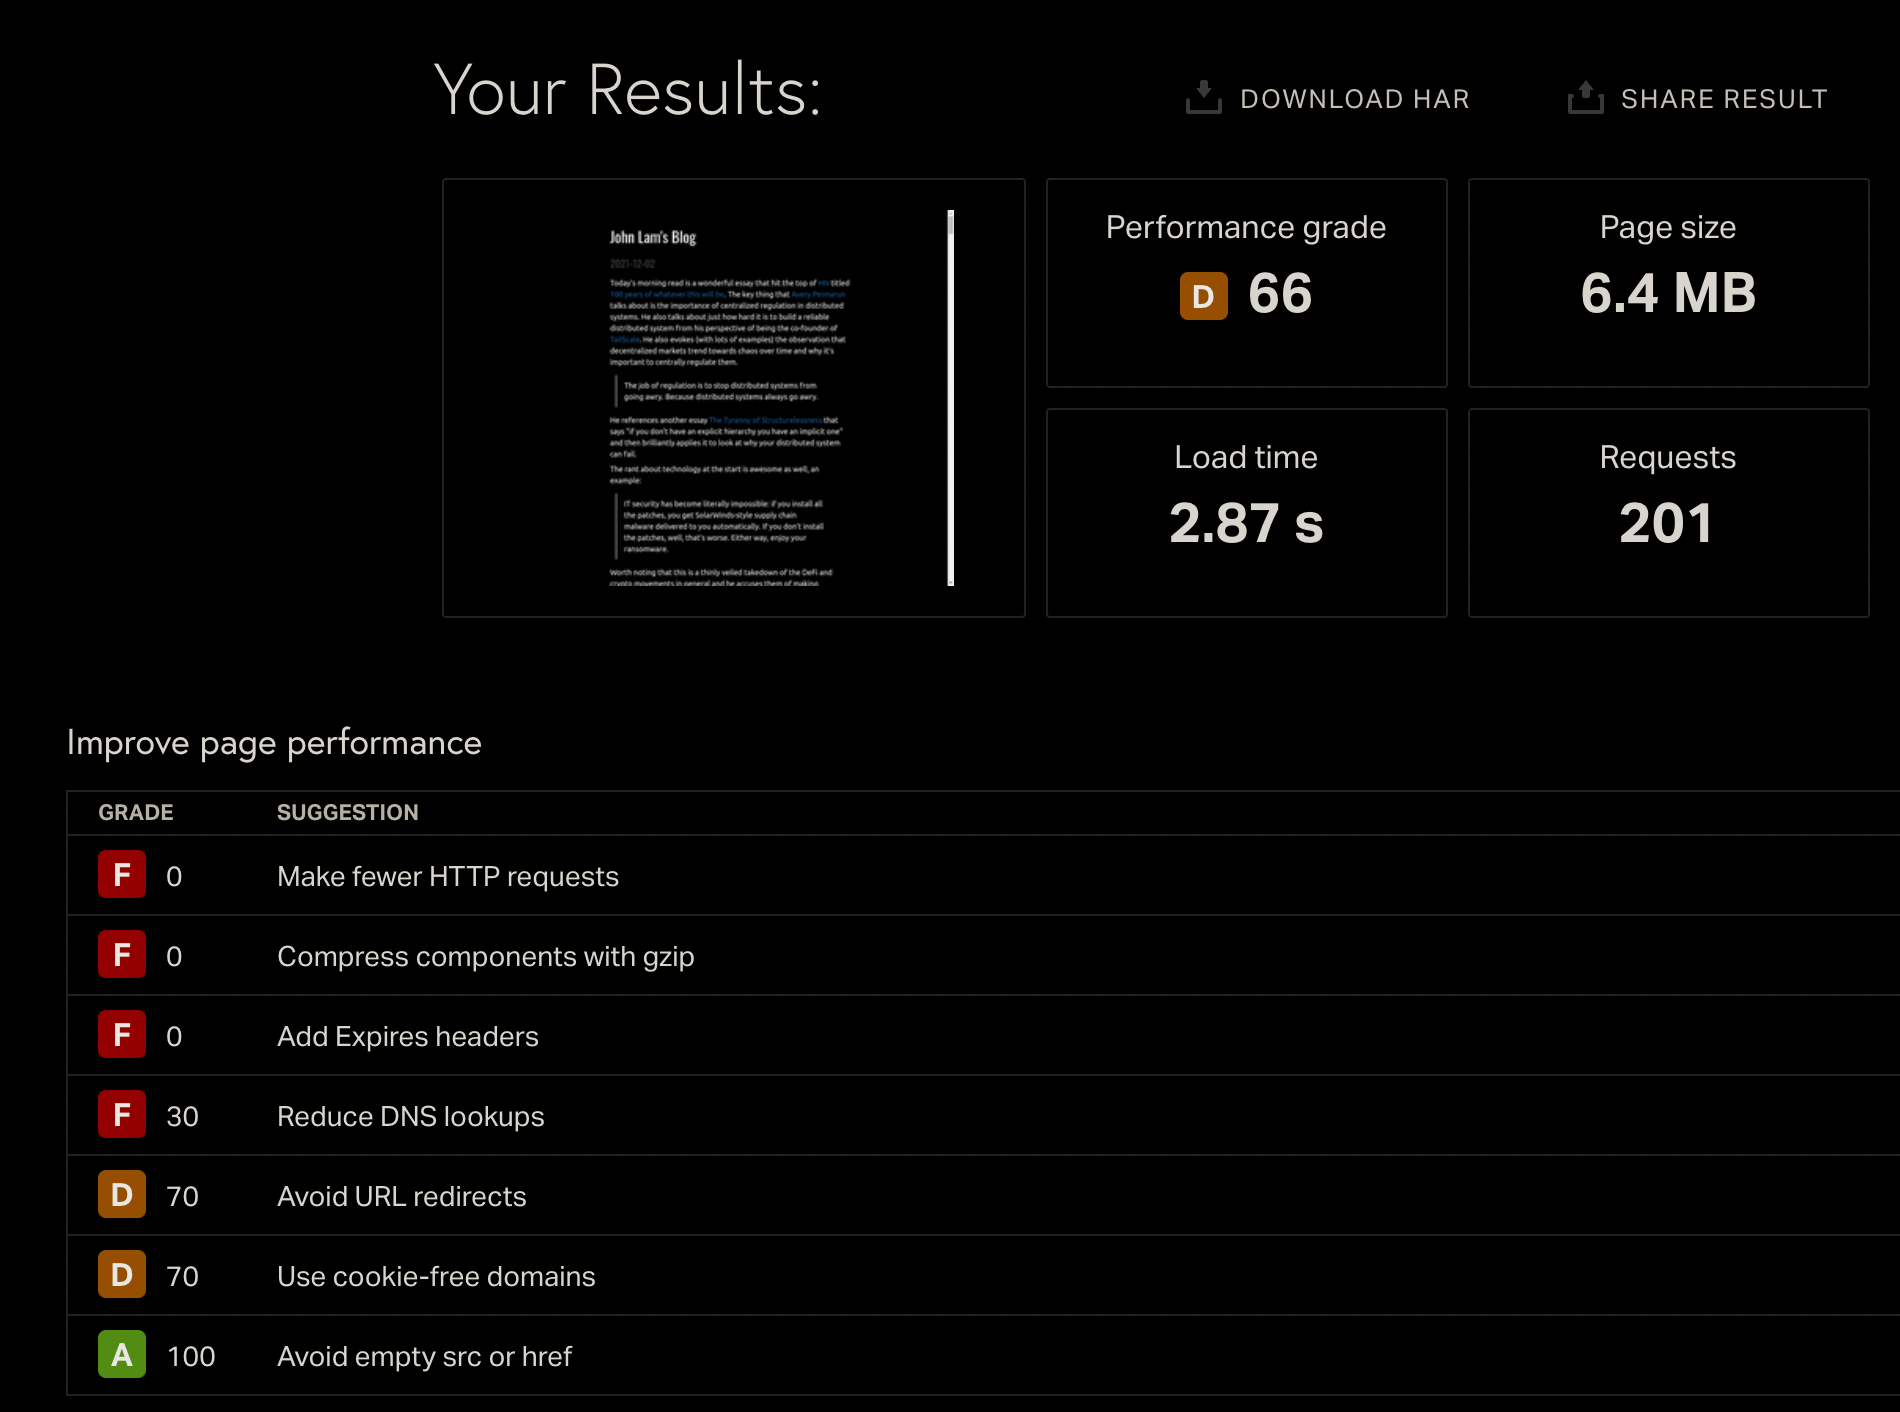Viewport: 1900px width, 1412px height.
Task: Open the John Lam's Blog page screenshot thumbnail
Action: pos(732,398)
